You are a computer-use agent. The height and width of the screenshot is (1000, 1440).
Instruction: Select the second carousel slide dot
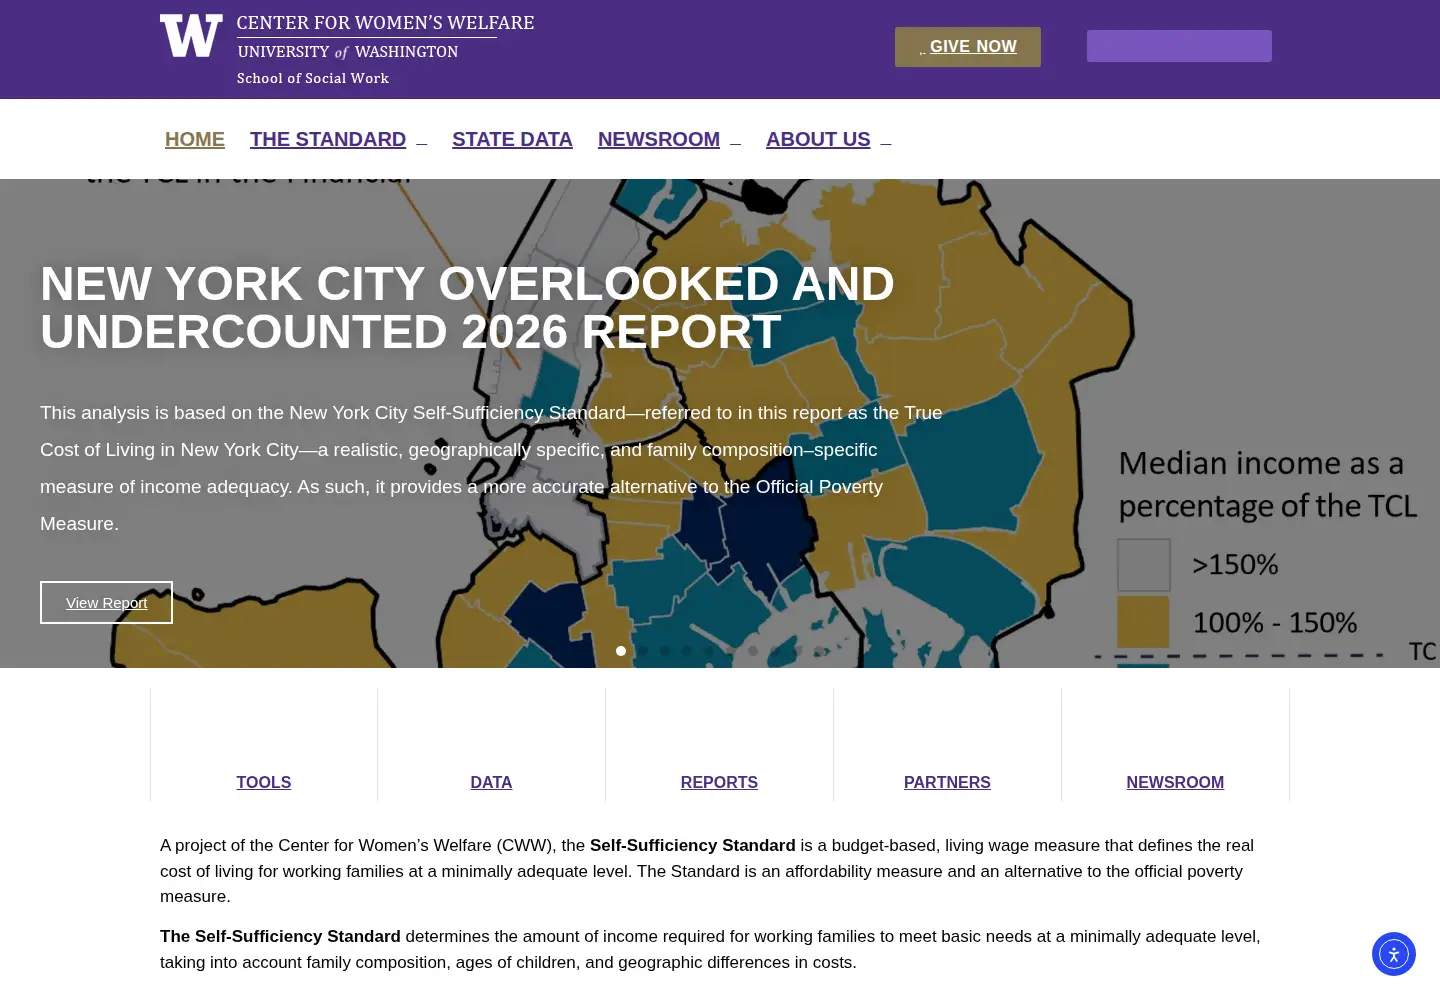point(643,651)
